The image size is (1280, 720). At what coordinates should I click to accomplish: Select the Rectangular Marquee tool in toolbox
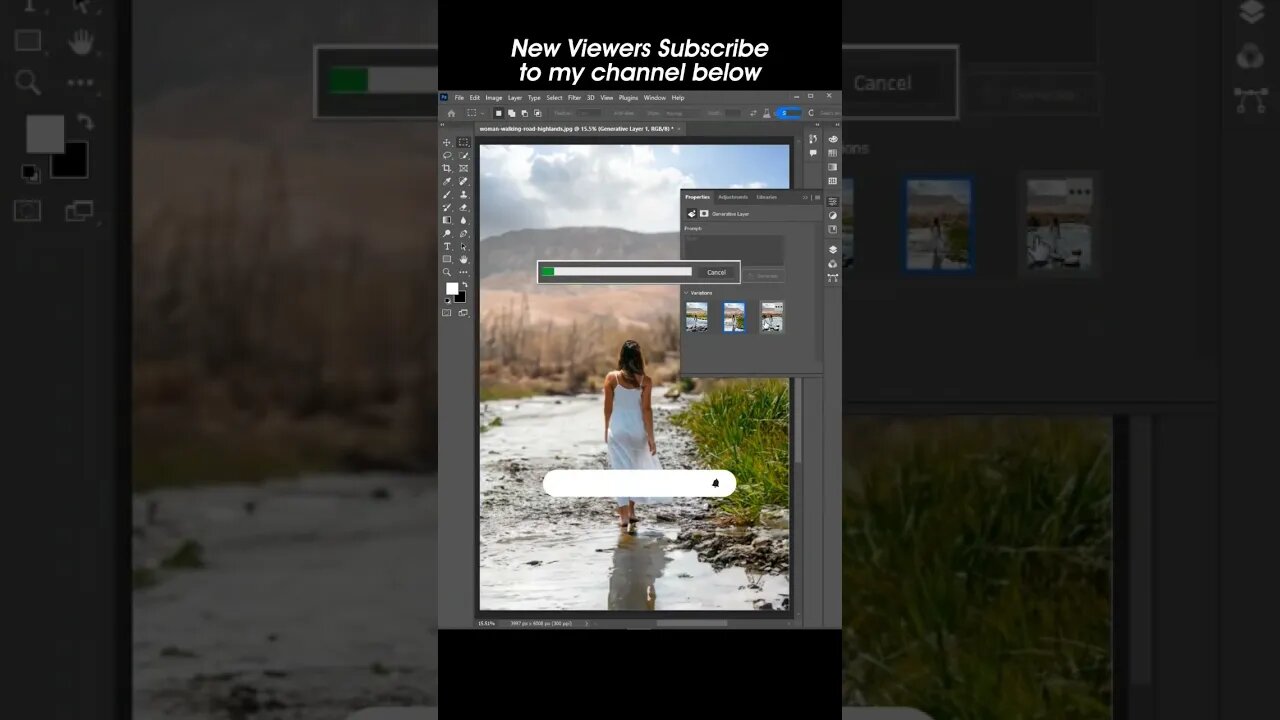point(463,142)
